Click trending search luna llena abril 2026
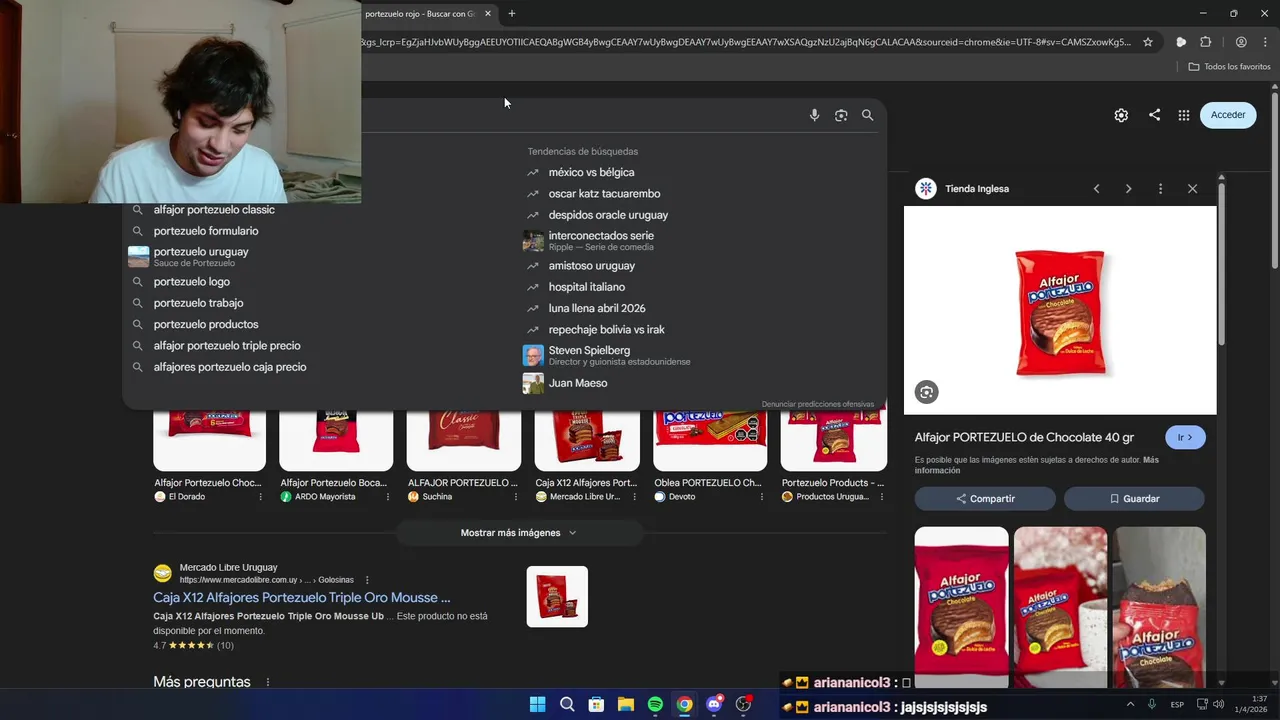 tap(597, 308)
